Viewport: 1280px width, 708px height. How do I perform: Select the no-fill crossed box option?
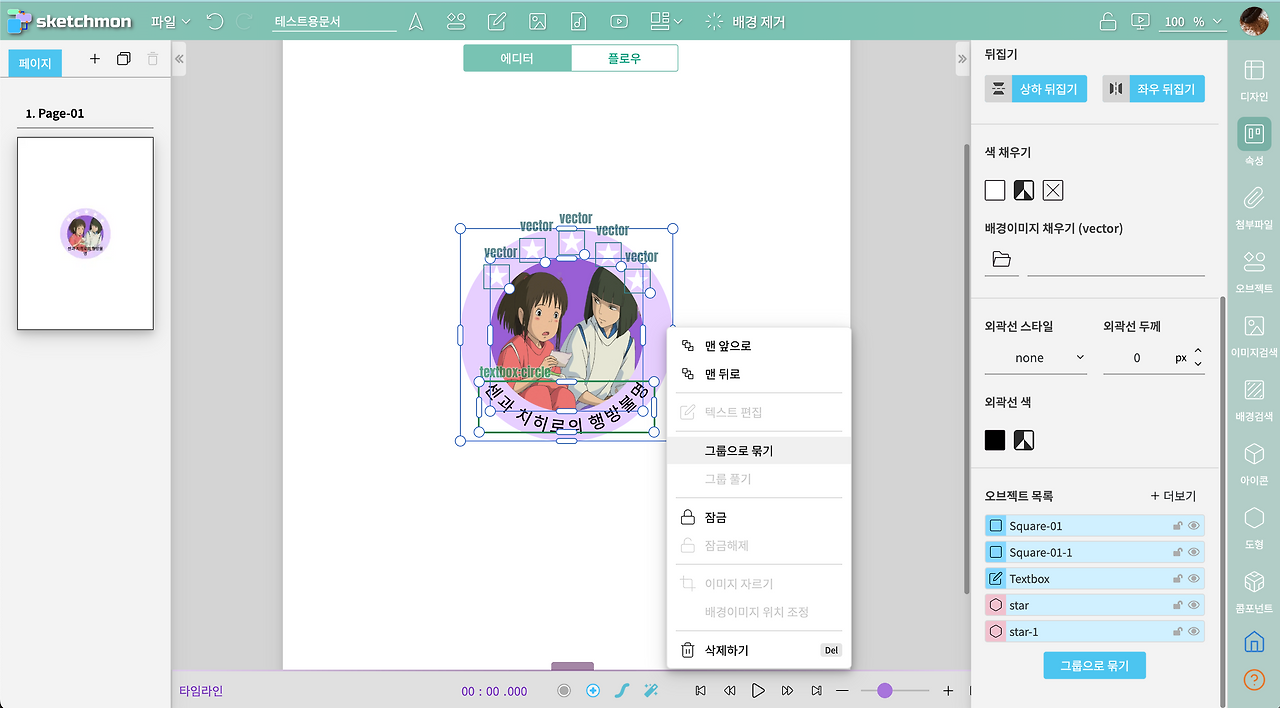point(1053,190)
